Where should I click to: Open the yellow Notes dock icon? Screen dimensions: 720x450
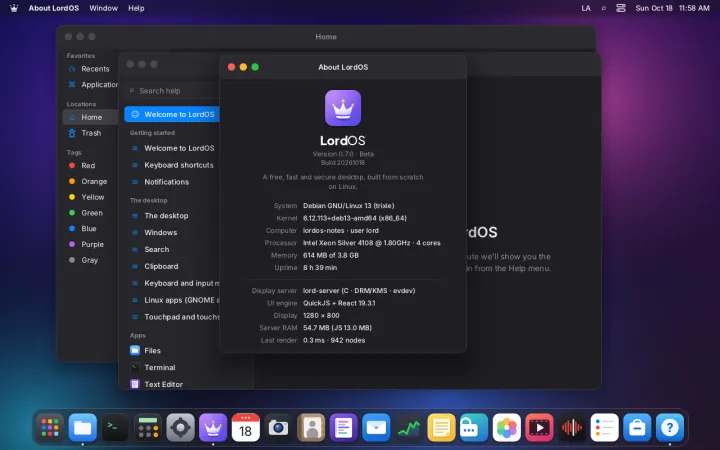[x=441, y=428]
